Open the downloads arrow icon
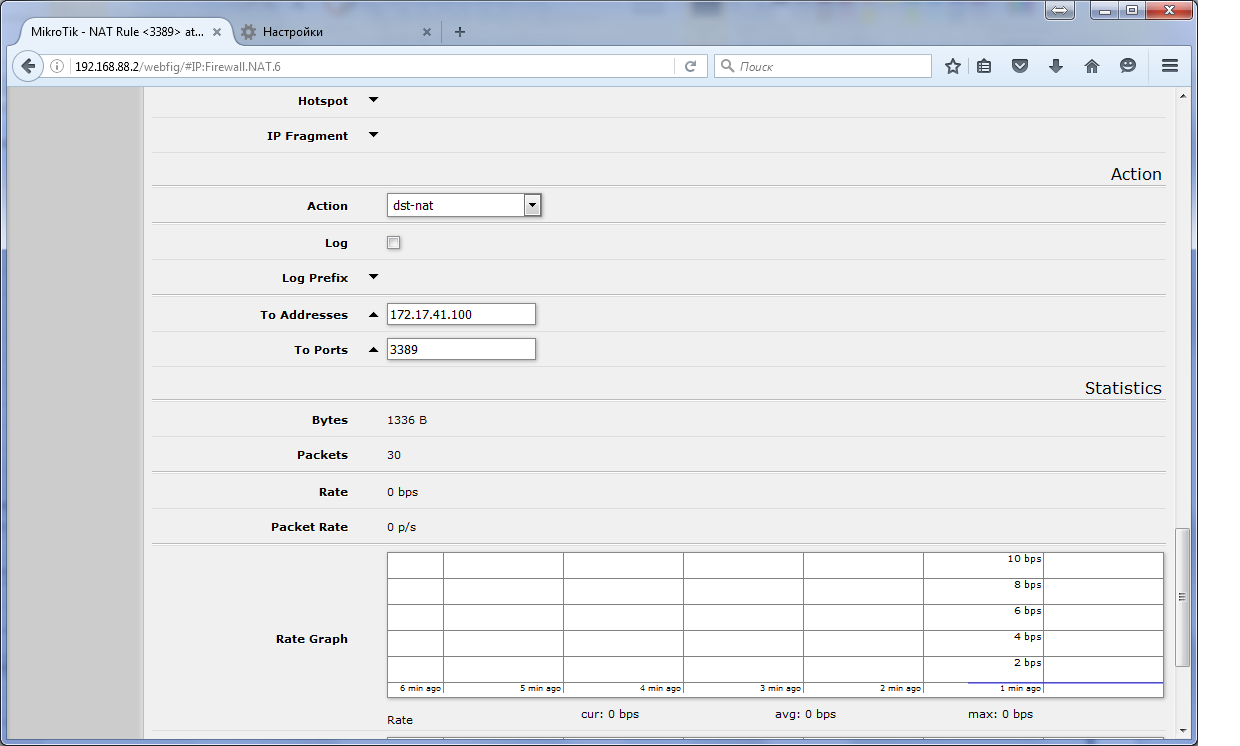 pyautogui.click(x=1055, y=66)
